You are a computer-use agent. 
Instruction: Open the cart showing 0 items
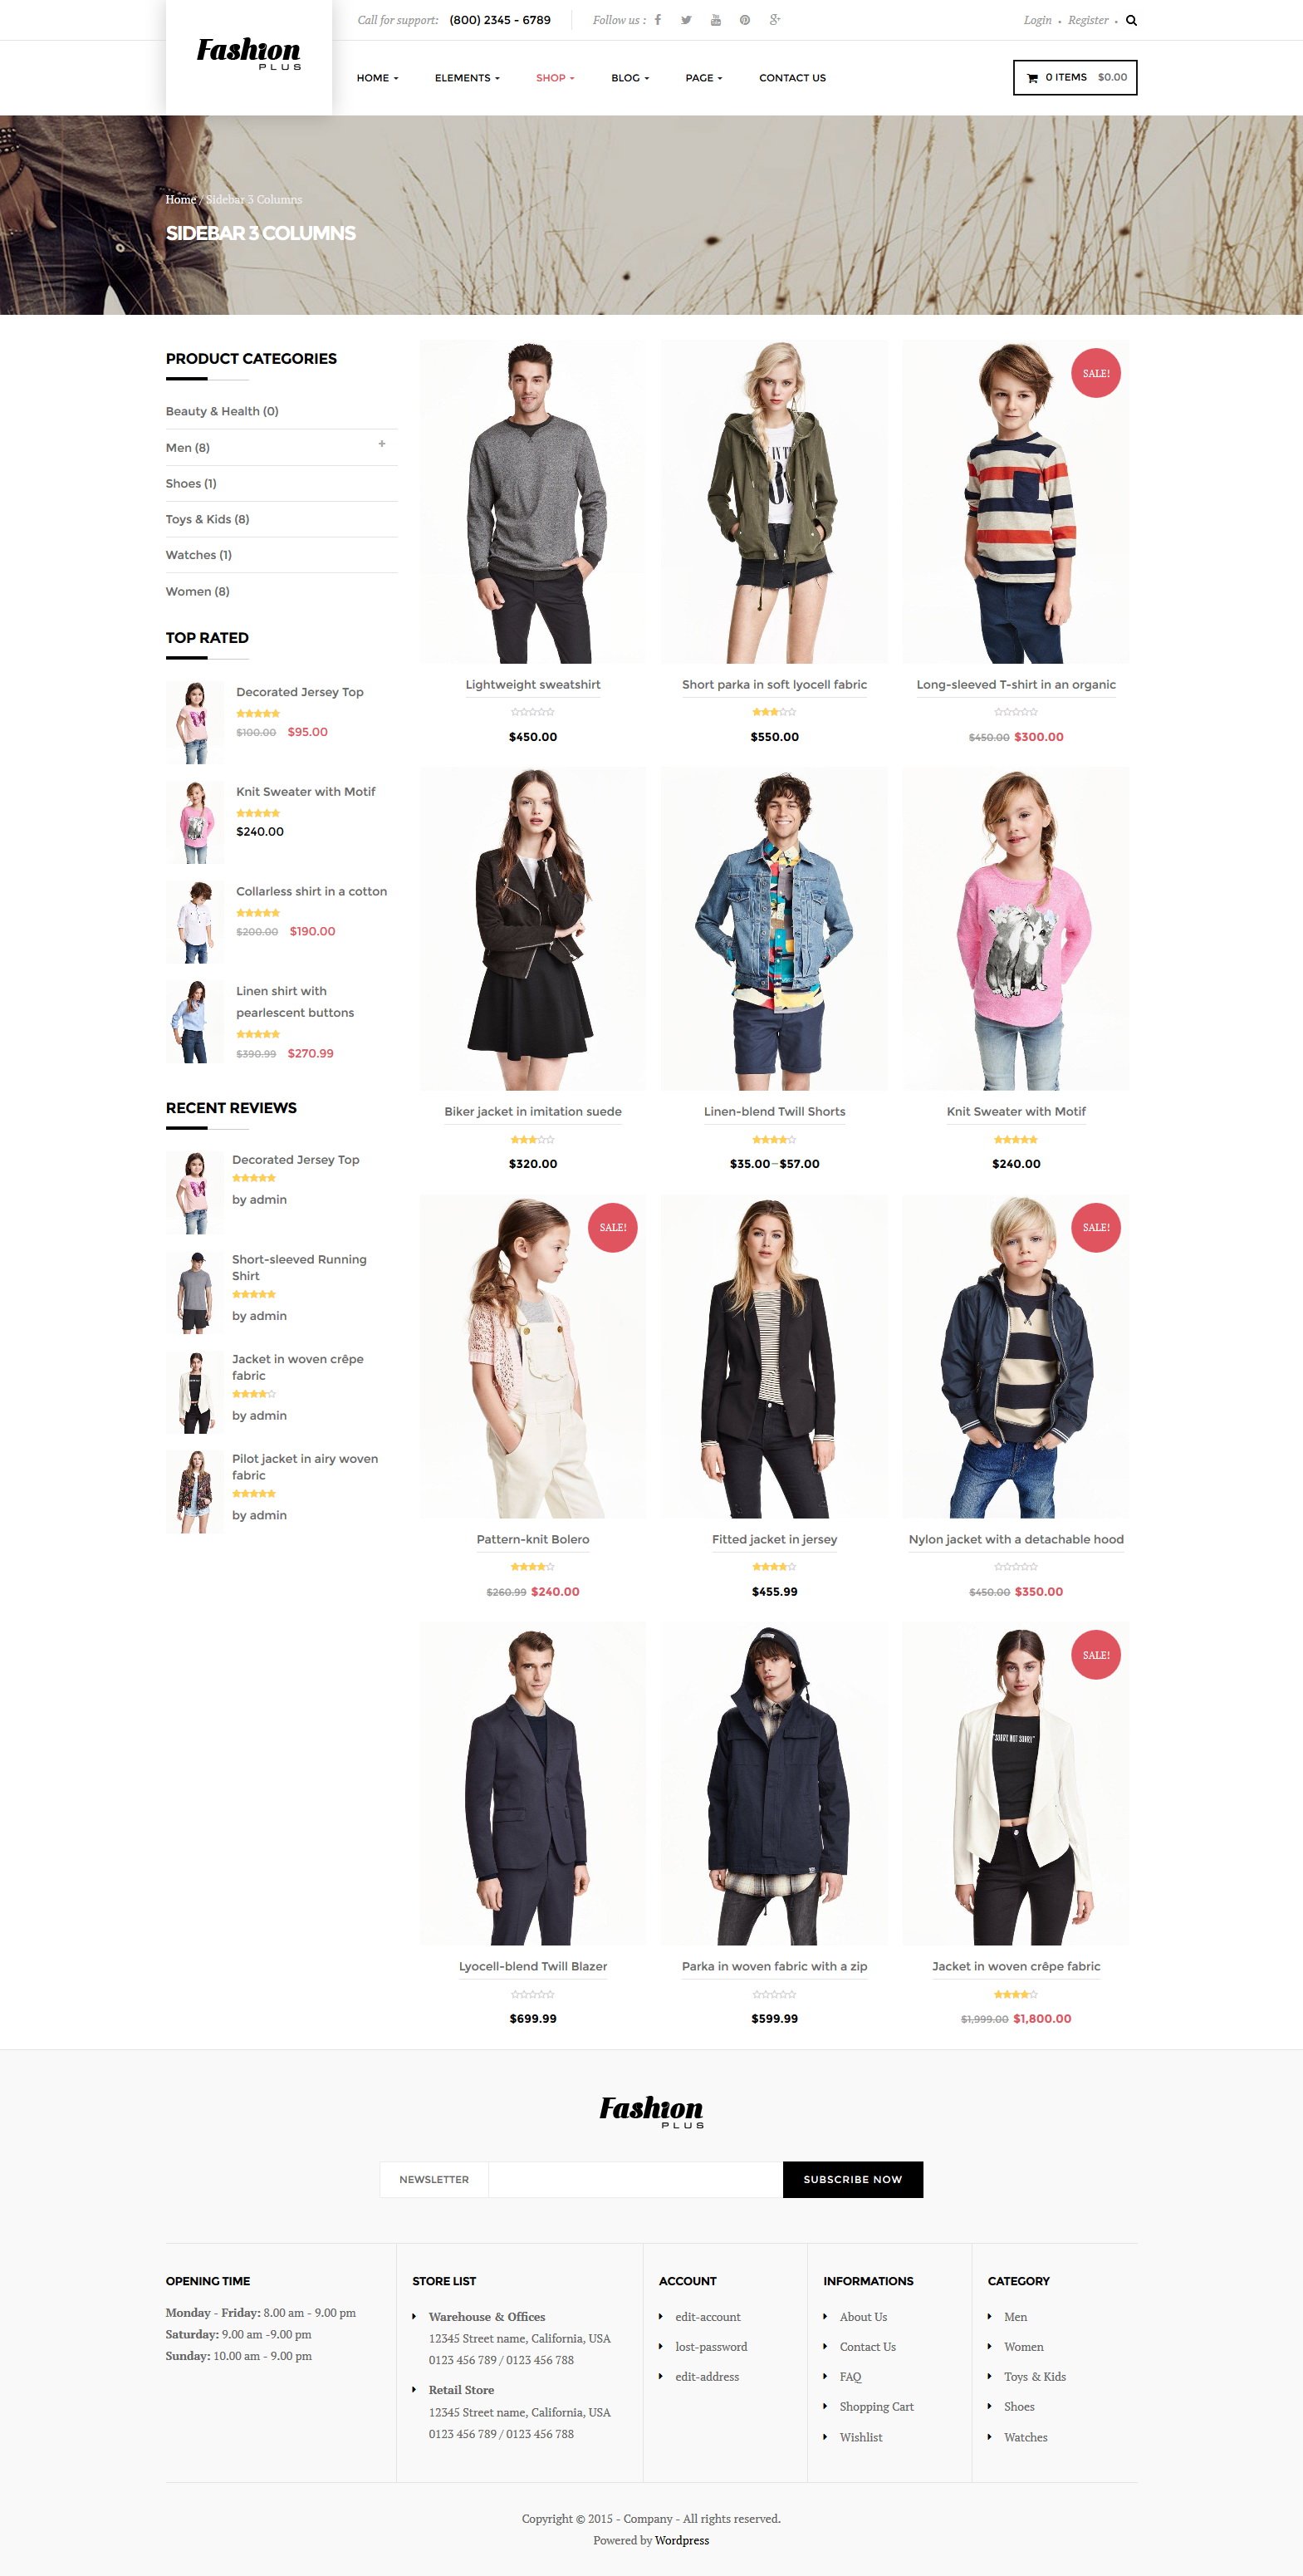point(1075,77)
